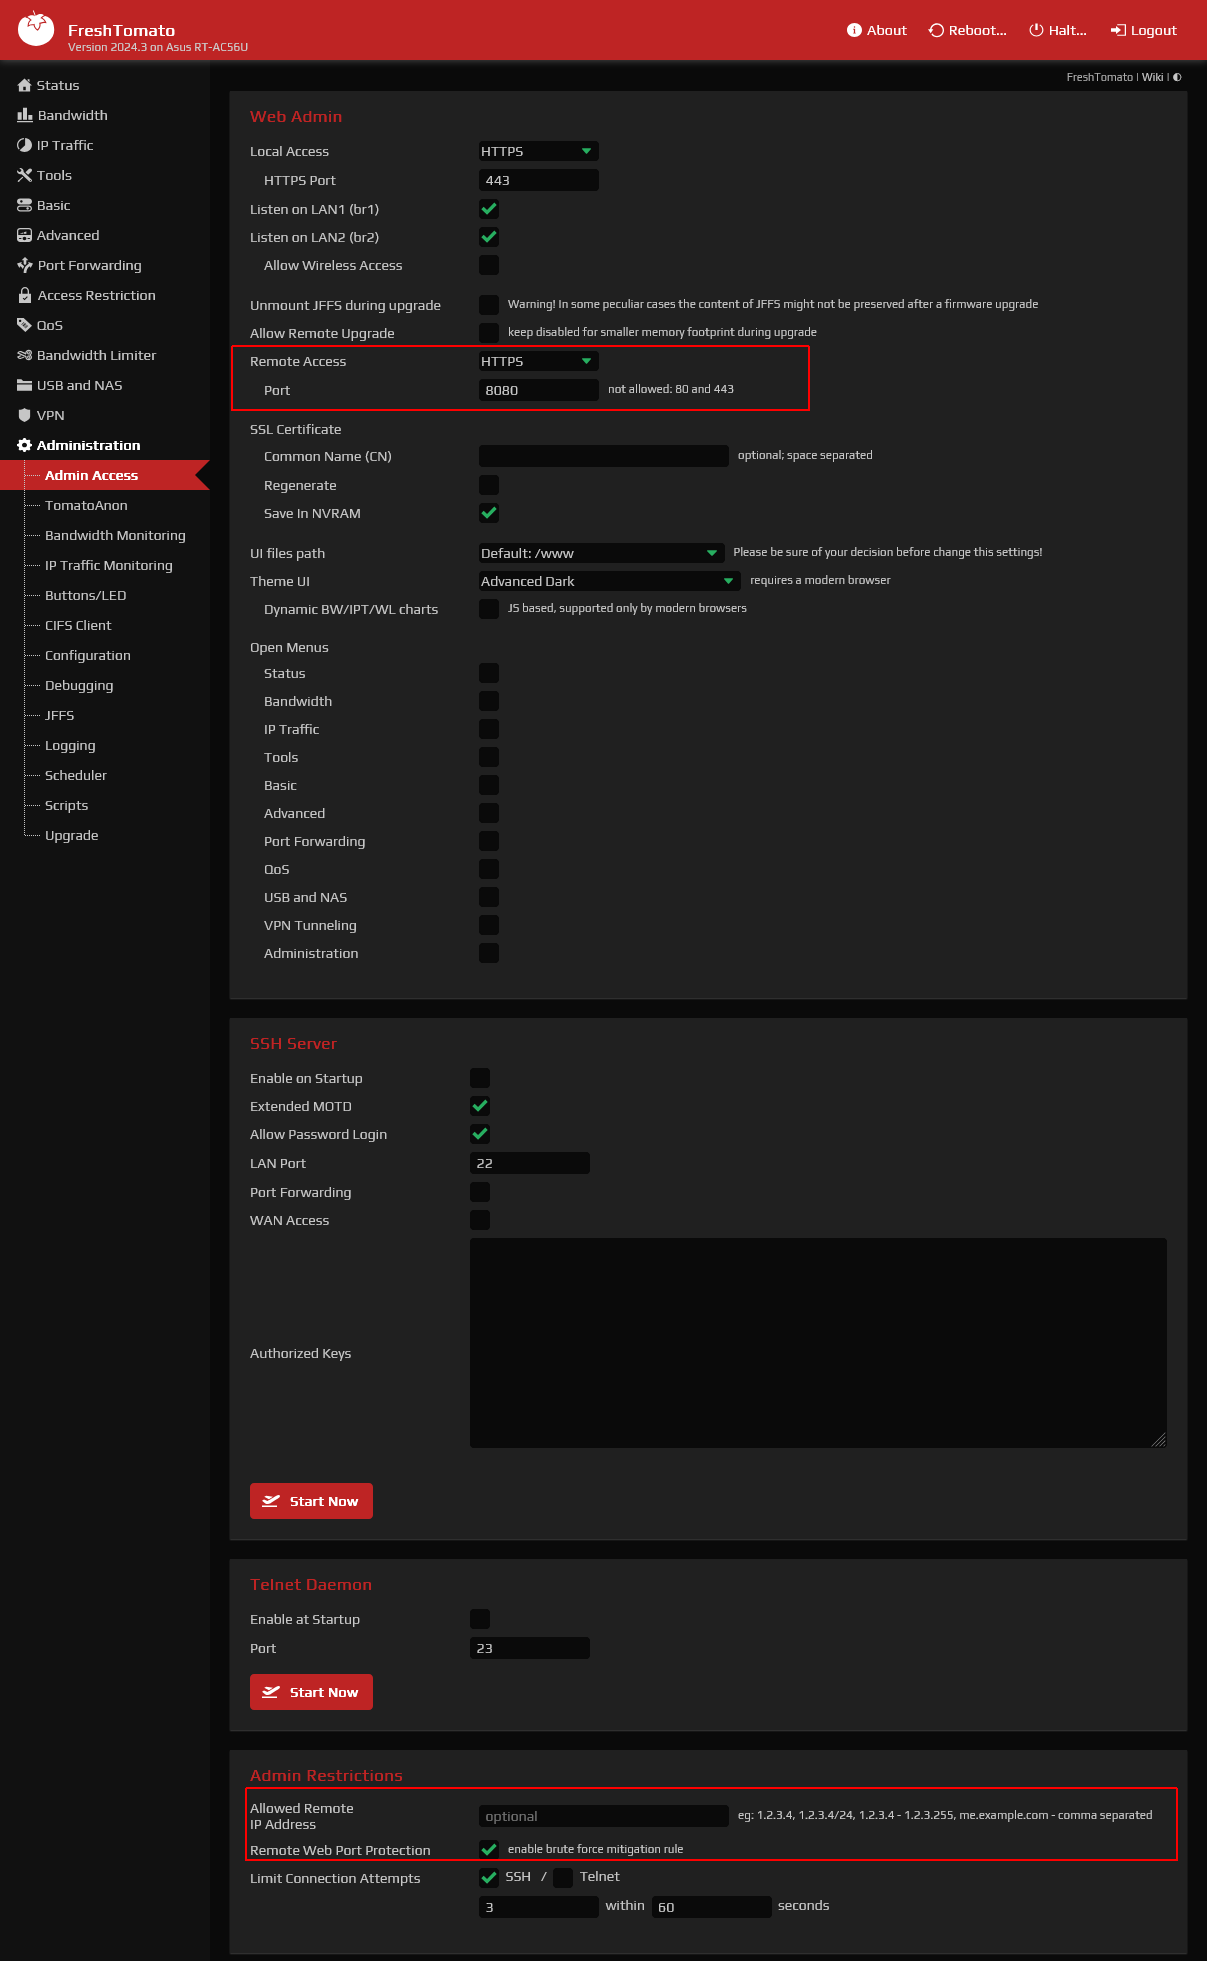The height and width of the screenshot is (1961, 1207).
Task: Click the Reboot... link
Action: point(967,30)
